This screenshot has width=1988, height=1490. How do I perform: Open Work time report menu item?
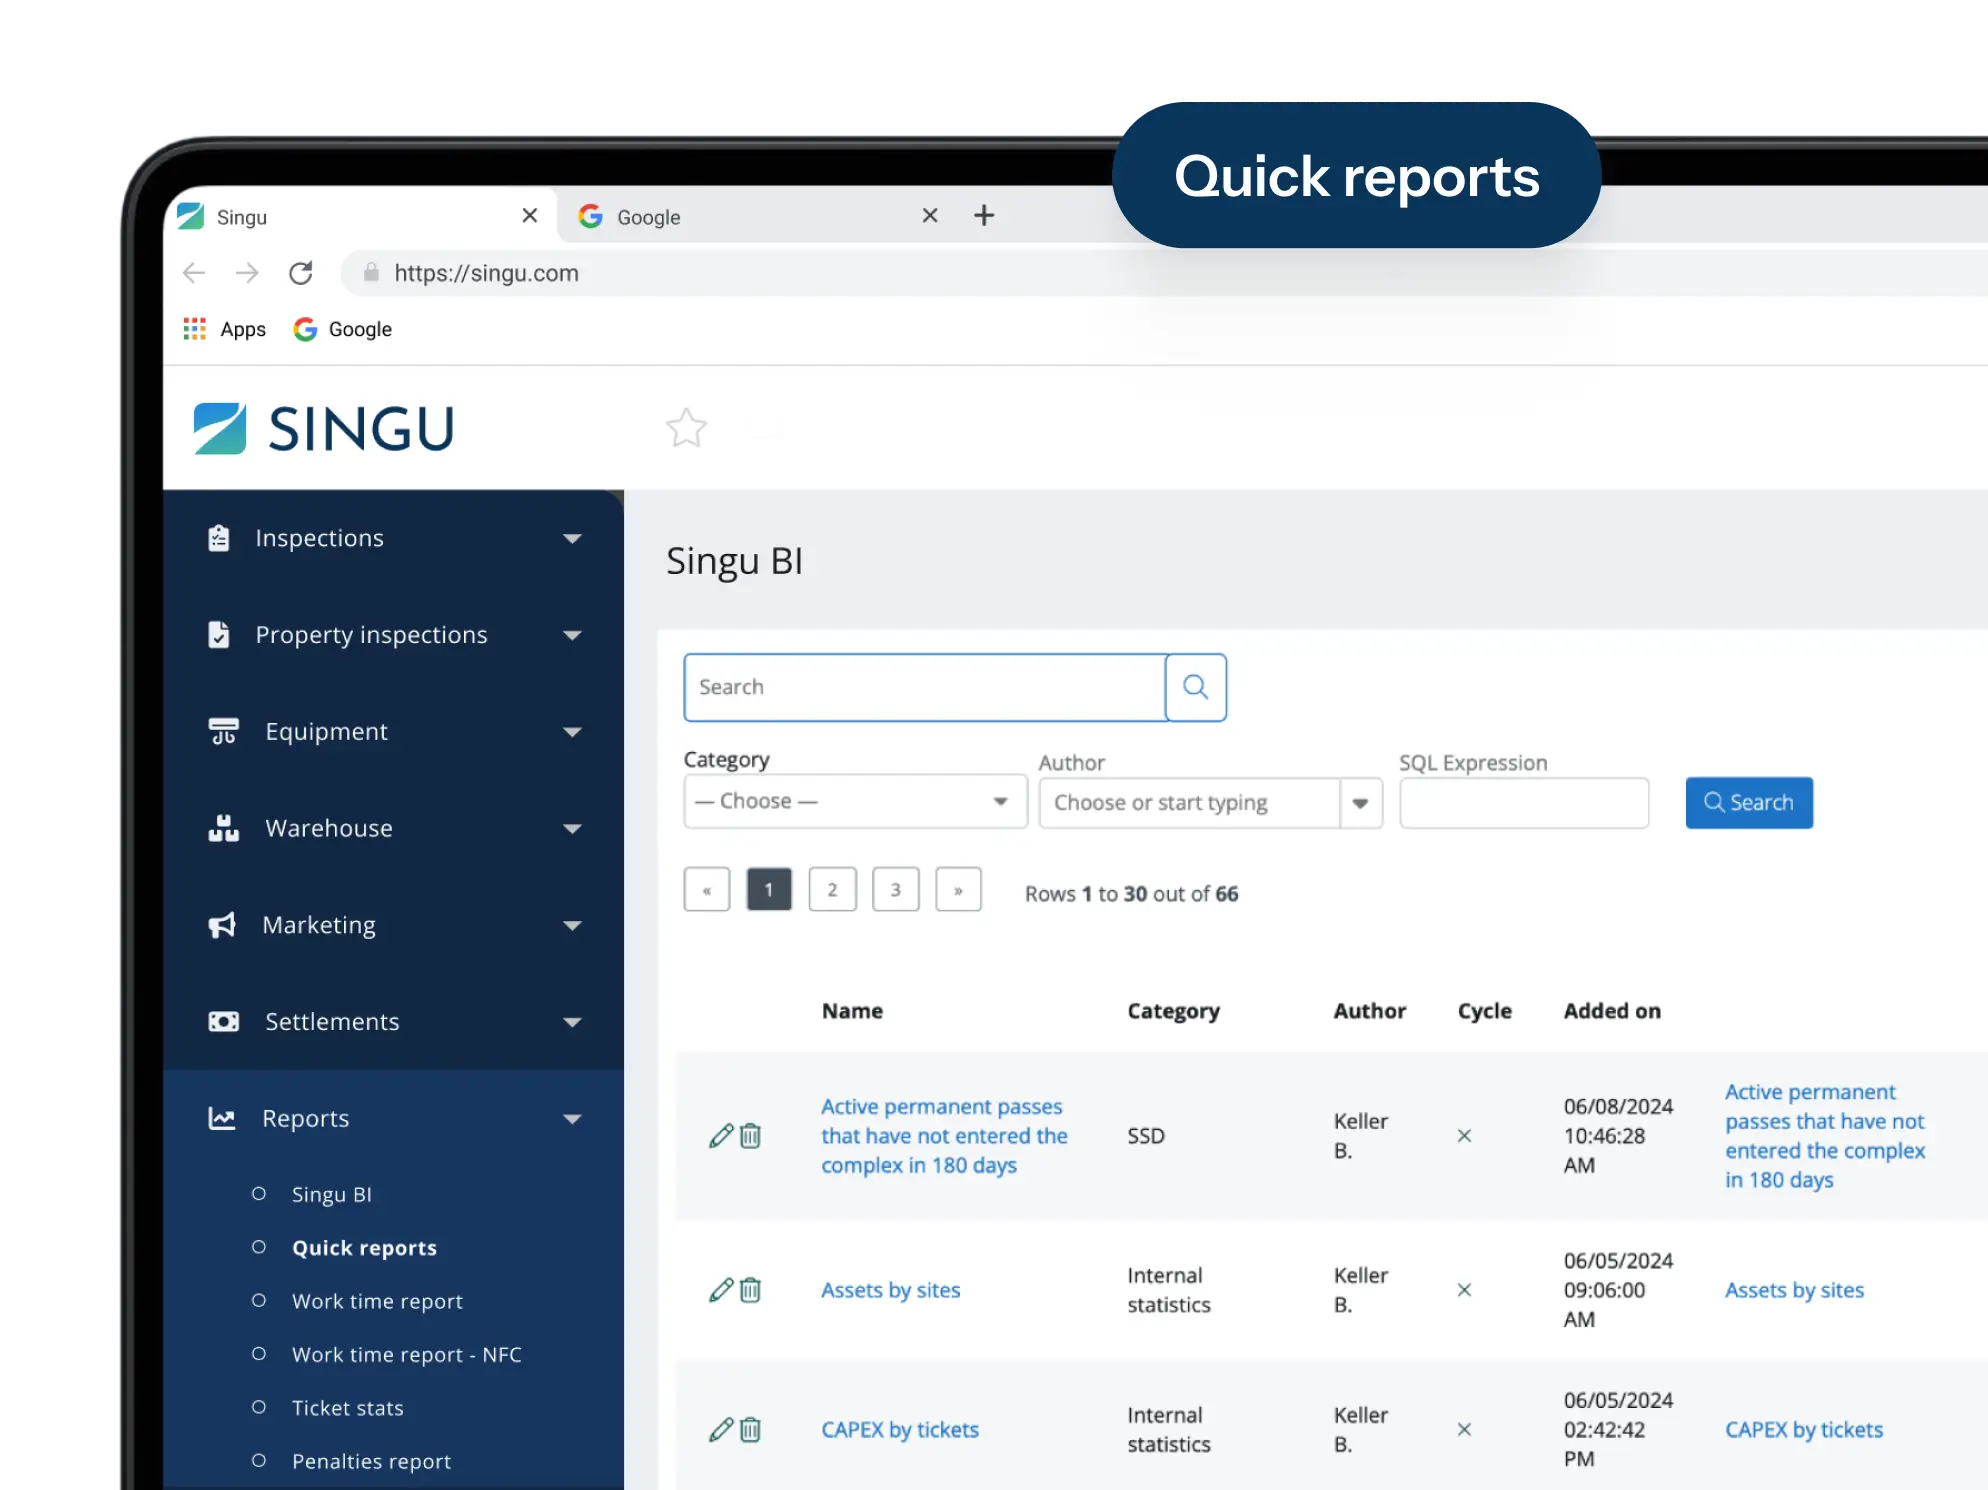click(377, 1301)
